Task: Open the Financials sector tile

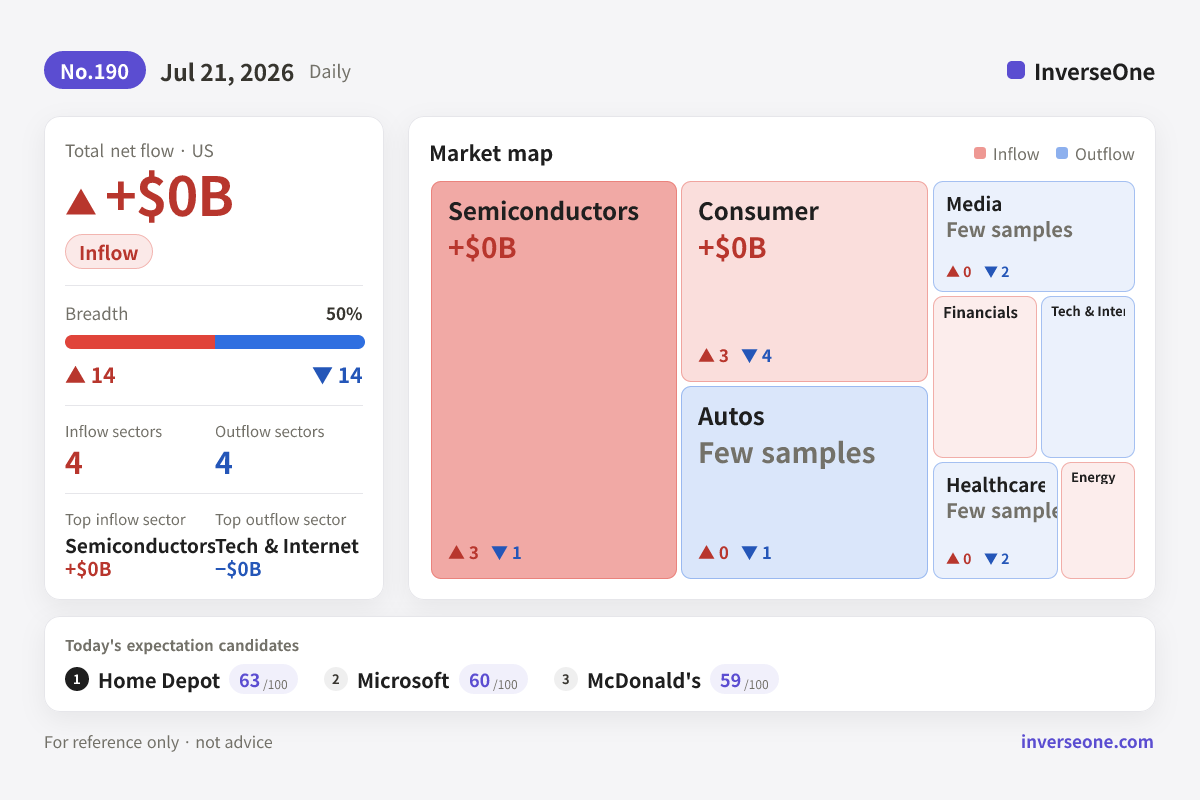Action: coord(985,377)
